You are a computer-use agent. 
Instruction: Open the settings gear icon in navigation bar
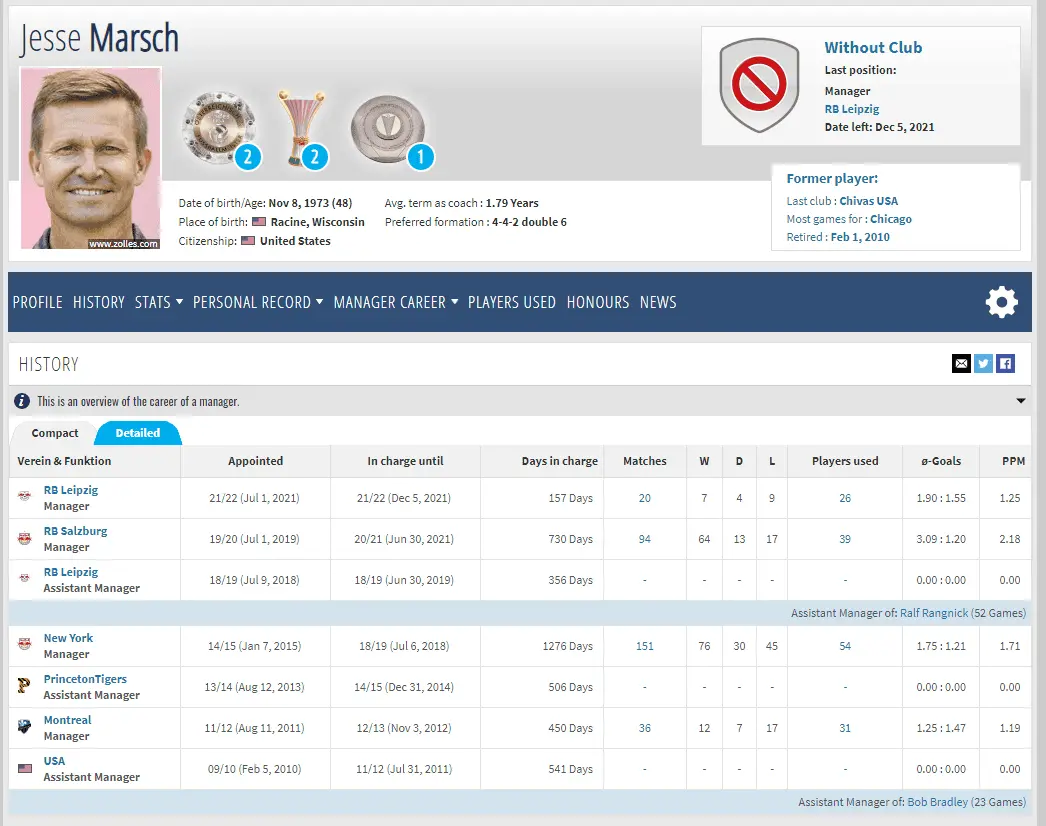[x=1001, y=302]
